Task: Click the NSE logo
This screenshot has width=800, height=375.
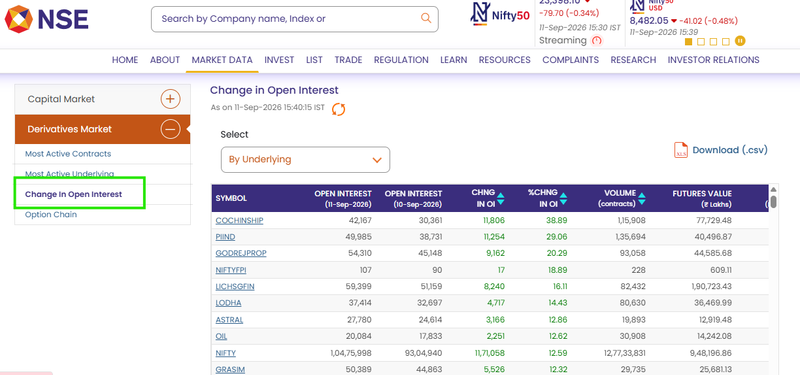Action: click(46, 19)
